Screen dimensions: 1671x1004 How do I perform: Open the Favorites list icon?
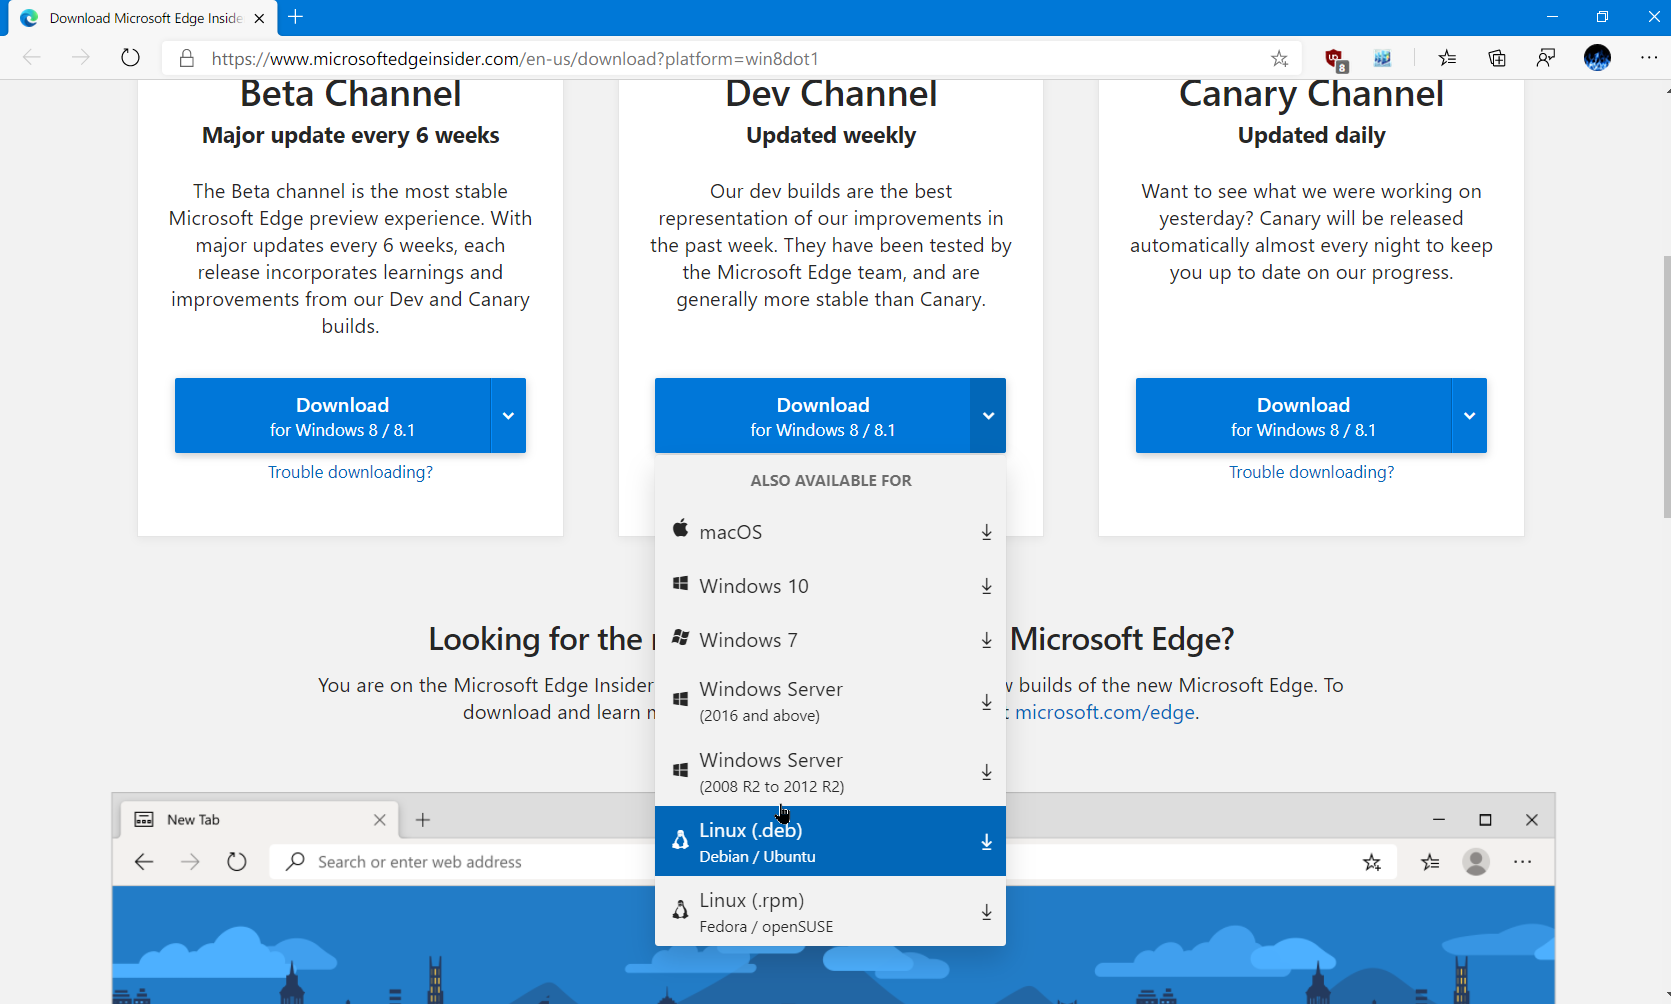(1447, 58)
